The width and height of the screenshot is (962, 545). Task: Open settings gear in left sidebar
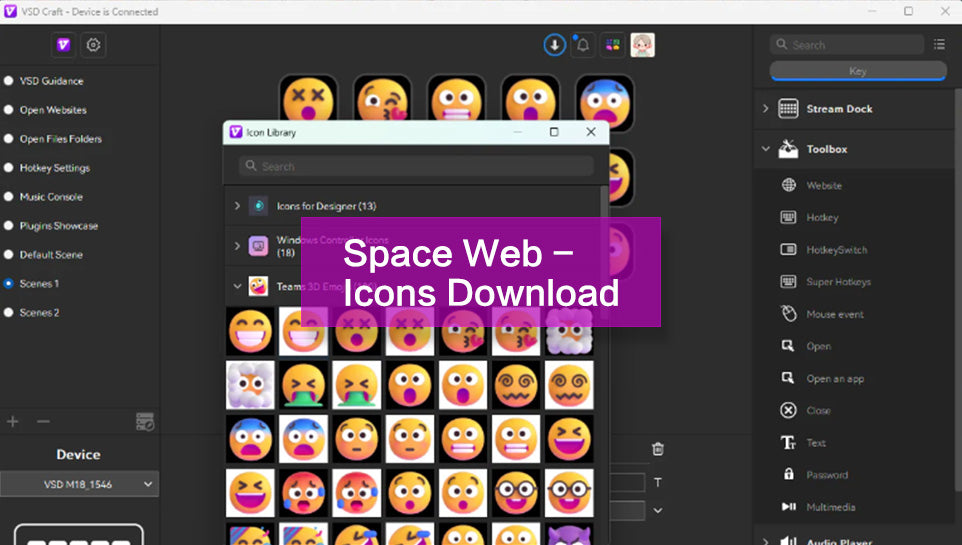click(x=93, y=45)
